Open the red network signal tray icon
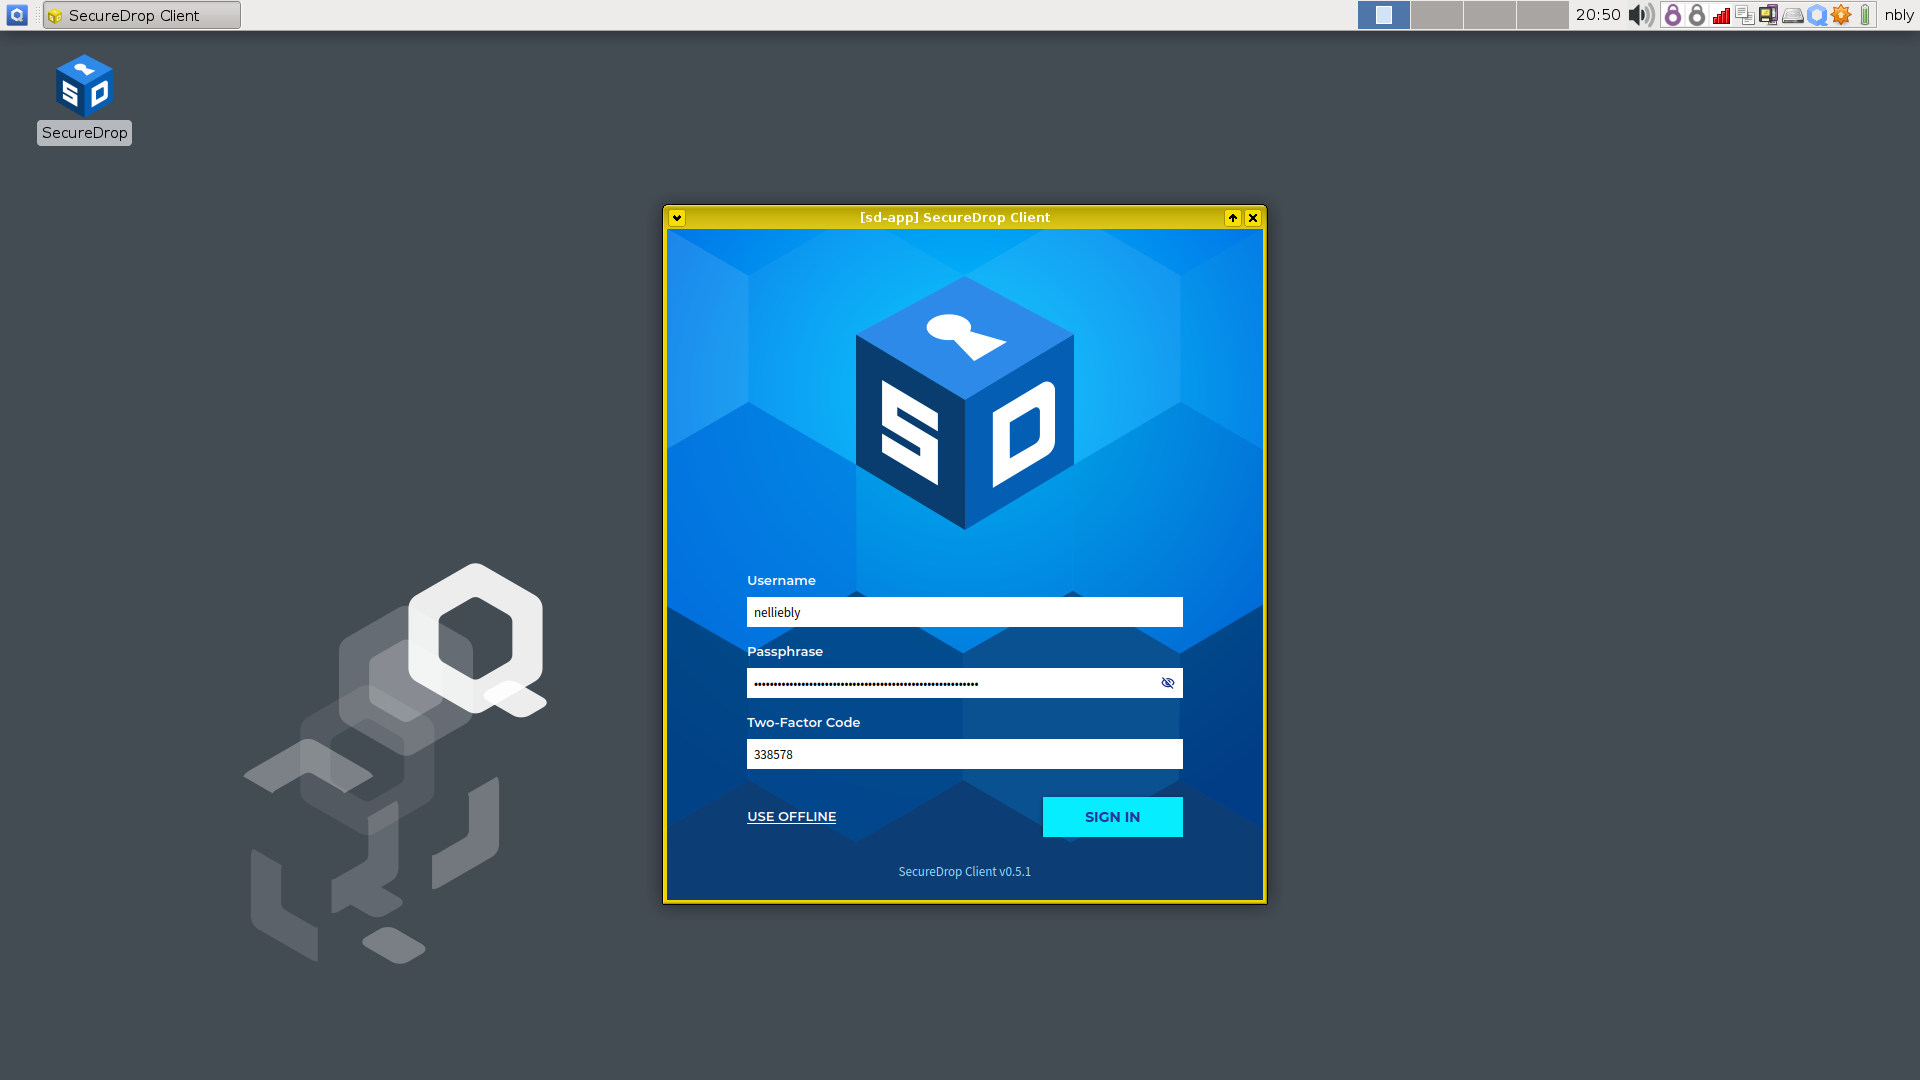 point(1721,15)
